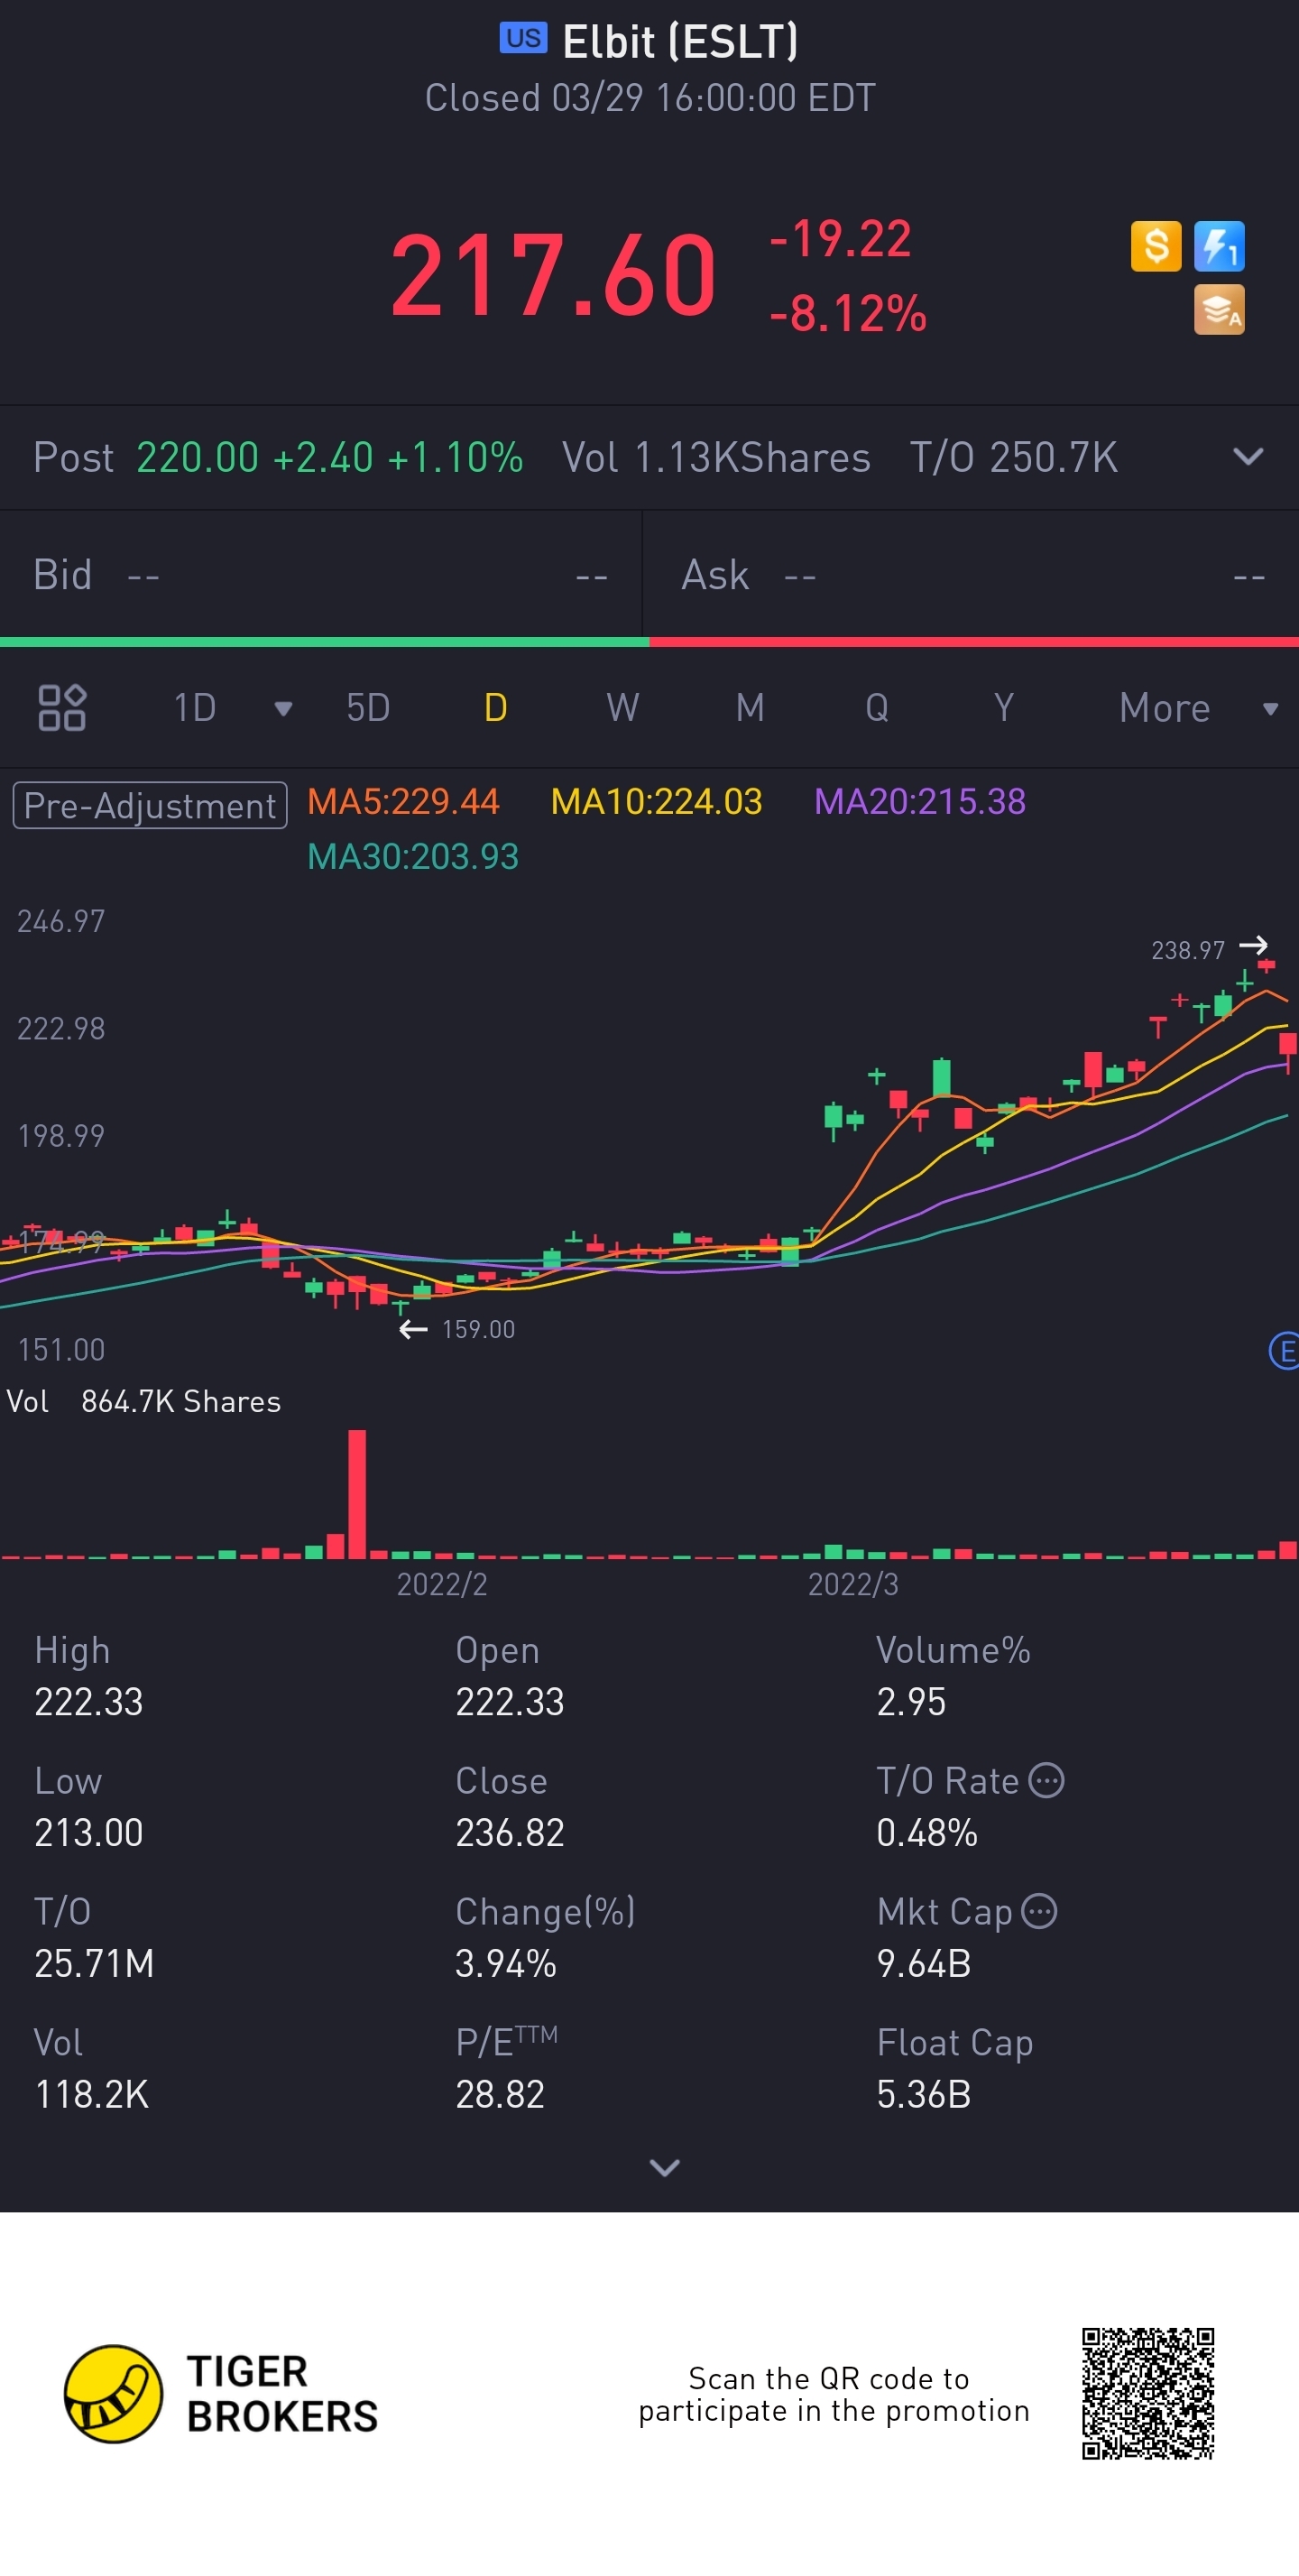This screenshot has height=2576, width=1299.
Task: Open T/O Rate info bubble icon
Action: (1047, 1781)
